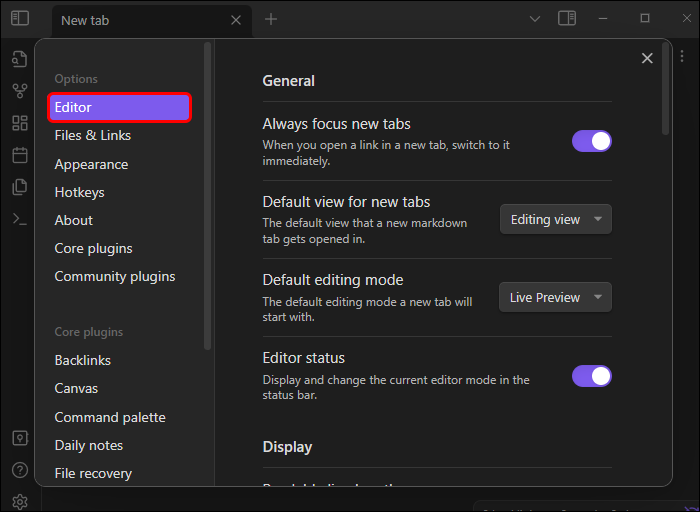Toggle the right sidebar icon
Image resolution: width=700 pixels, height=512 pixels.
(567, 18)
